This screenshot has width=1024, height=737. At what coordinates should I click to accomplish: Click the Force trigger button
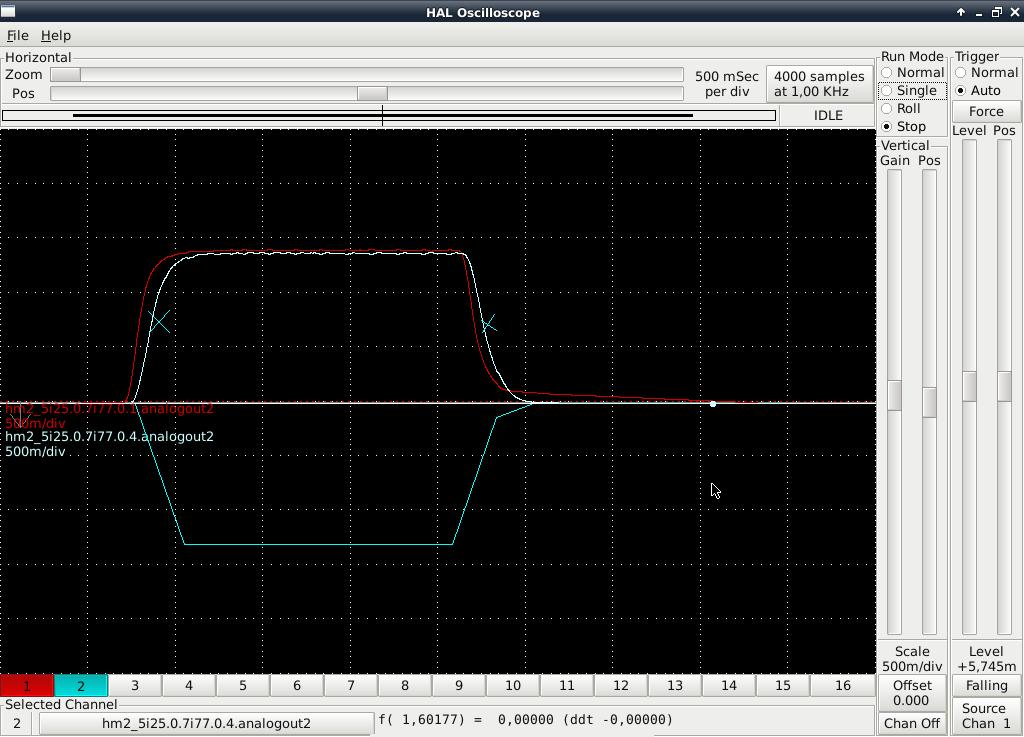click(986, 111)
